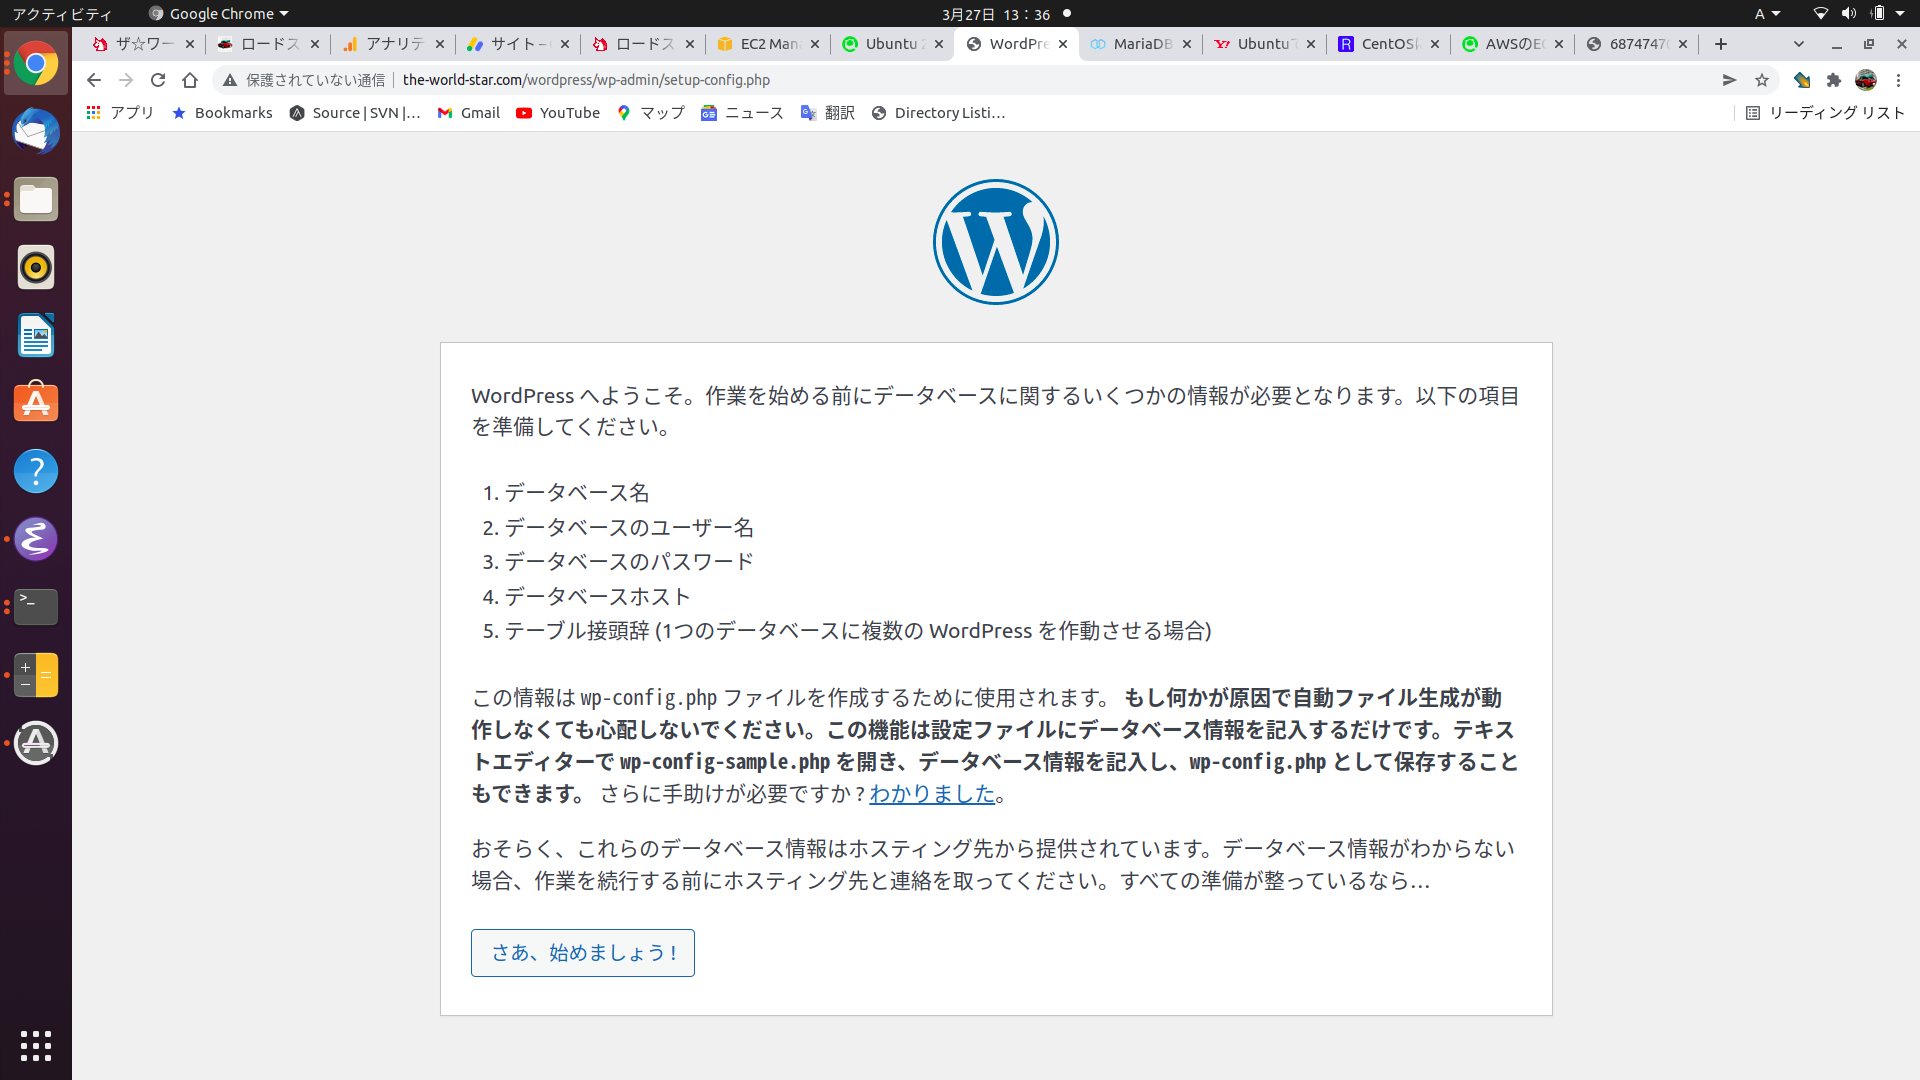The image size is (1920, 1080).
Task: Go to the browser home page
Action: click(190, 80)
